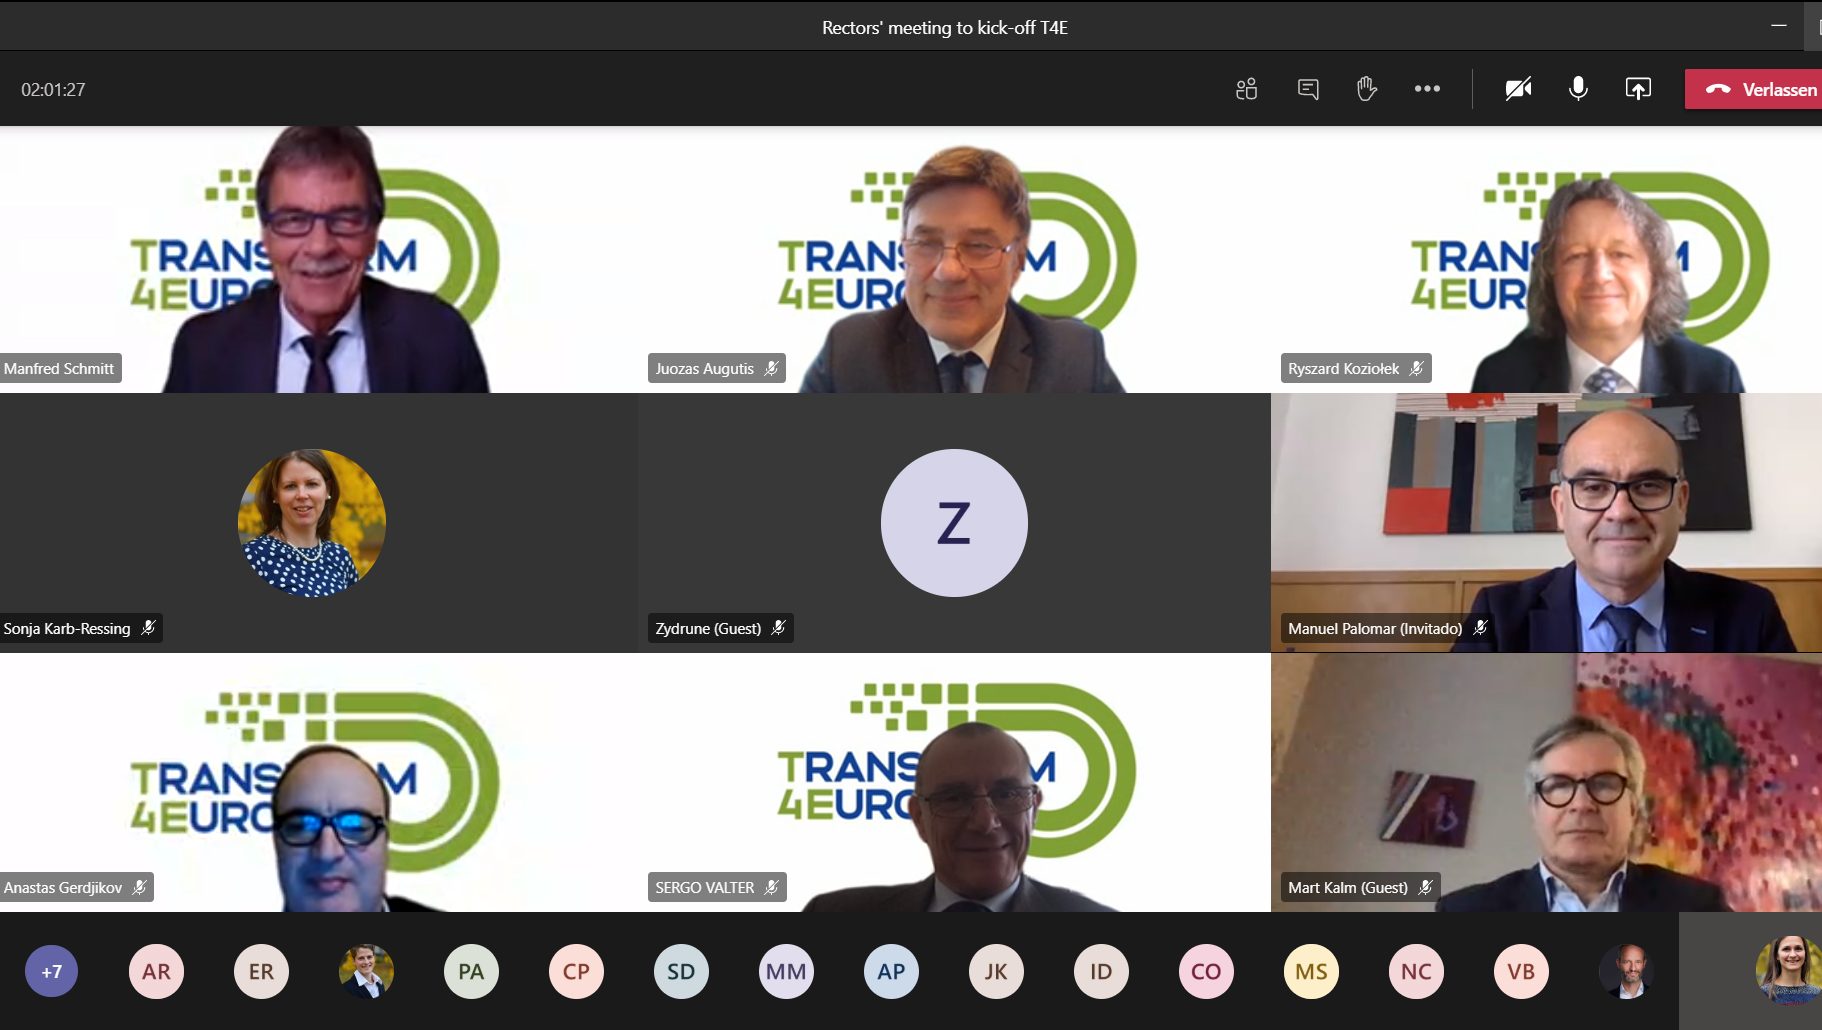Select the MS participant avatar
The width and height of the screenshot is (1822, 1030).
(1311, 971)
